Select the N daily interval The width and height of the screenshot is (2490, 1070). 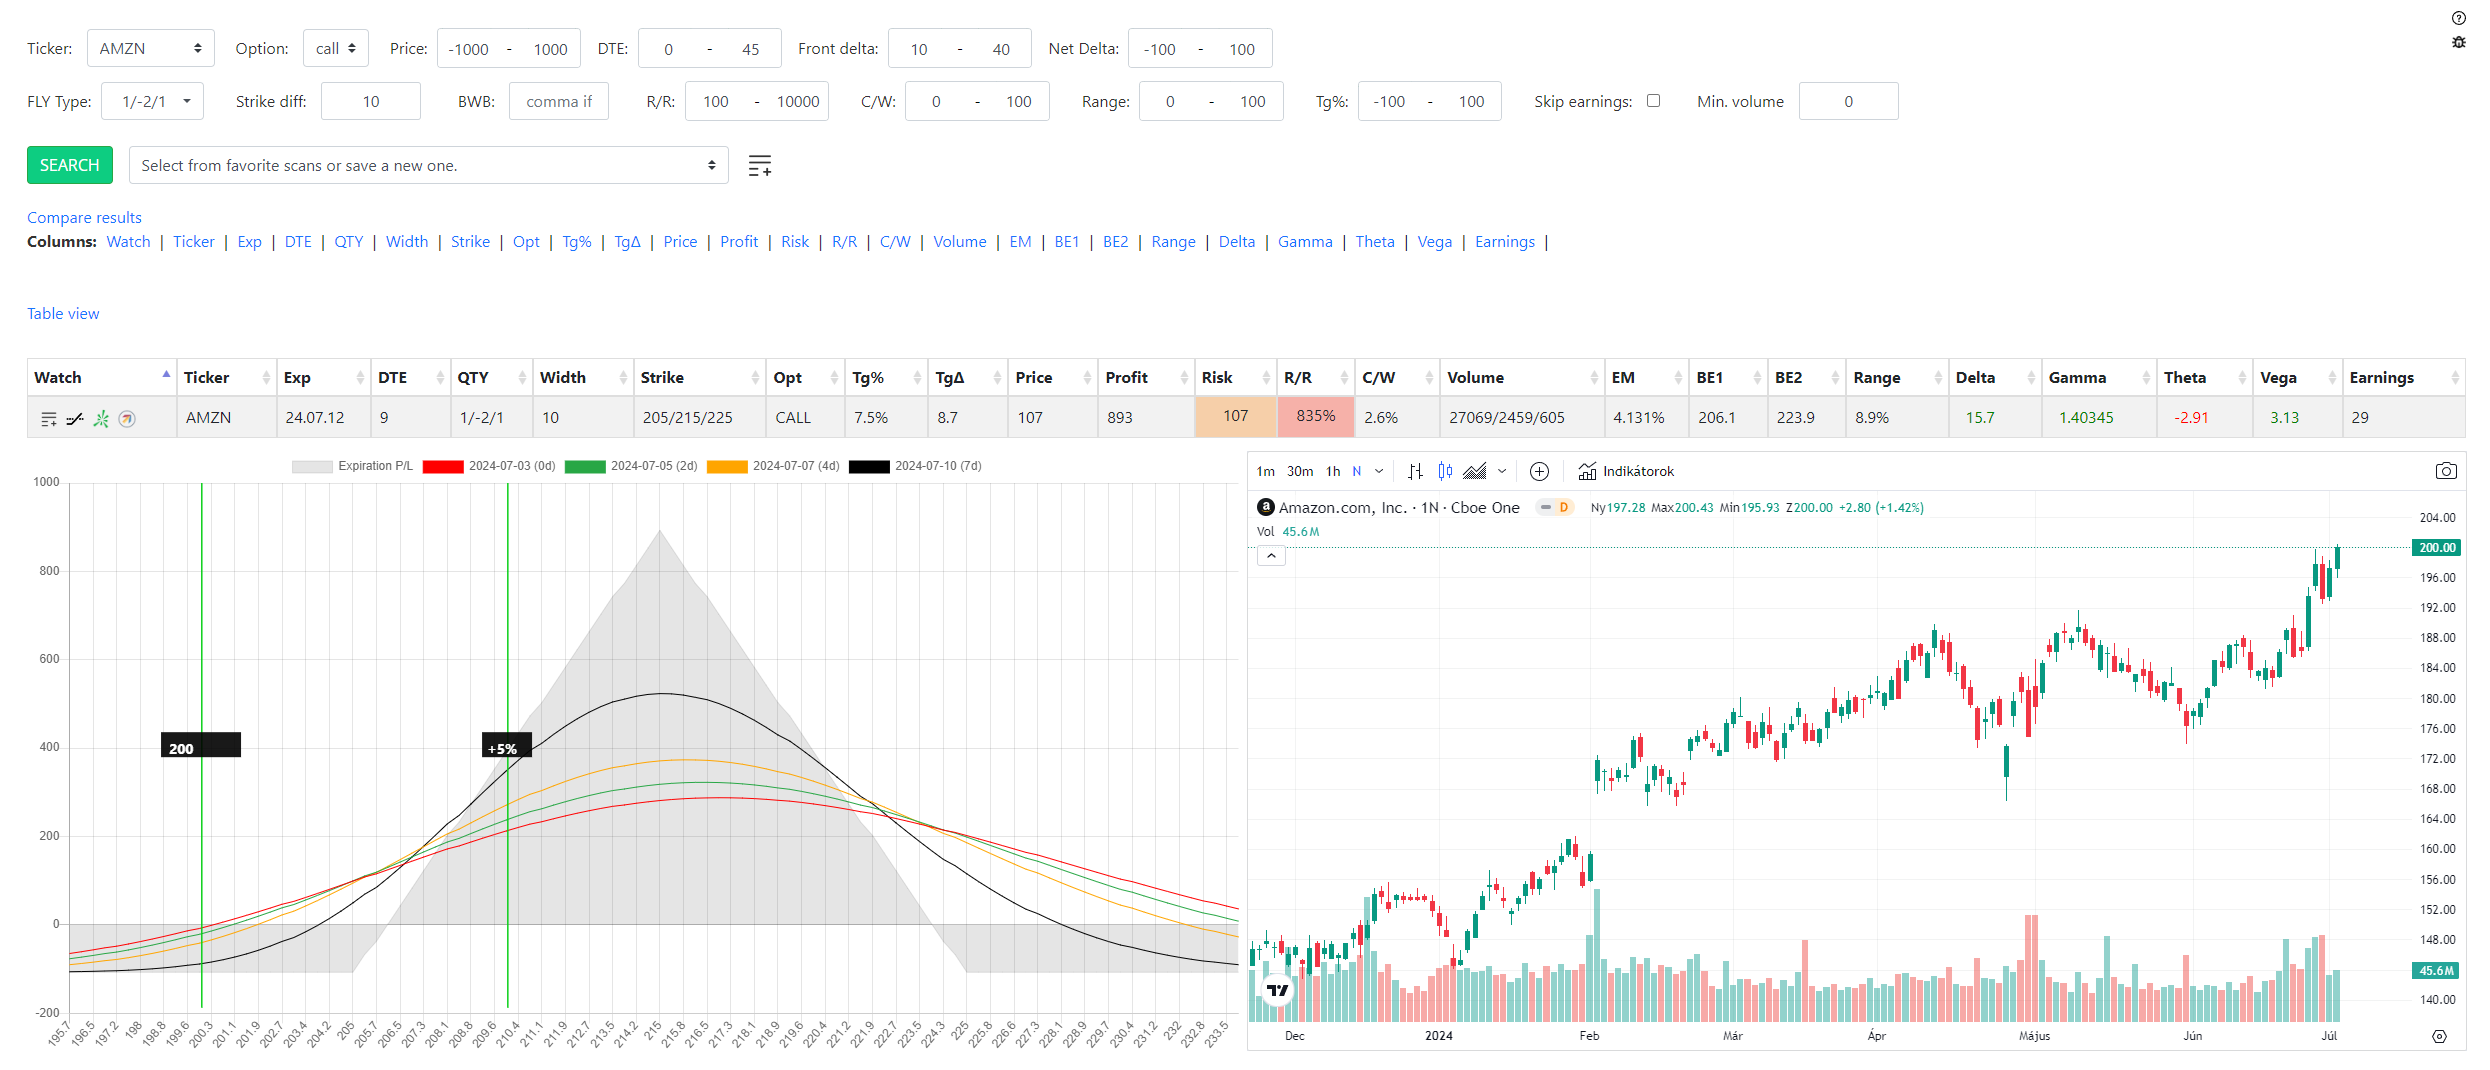pyautogui.click(x=1357, y=471)
